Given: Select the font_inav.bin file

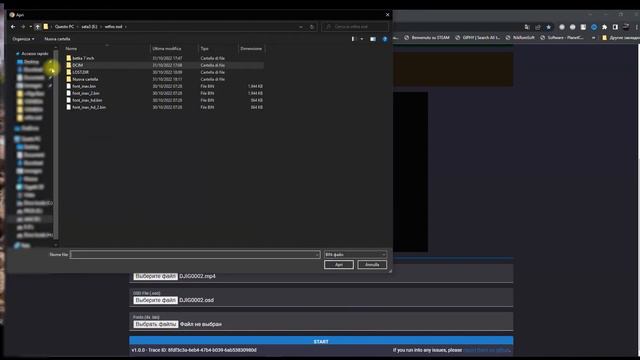Looking at the screenshot, I should (x=164, y=86).
